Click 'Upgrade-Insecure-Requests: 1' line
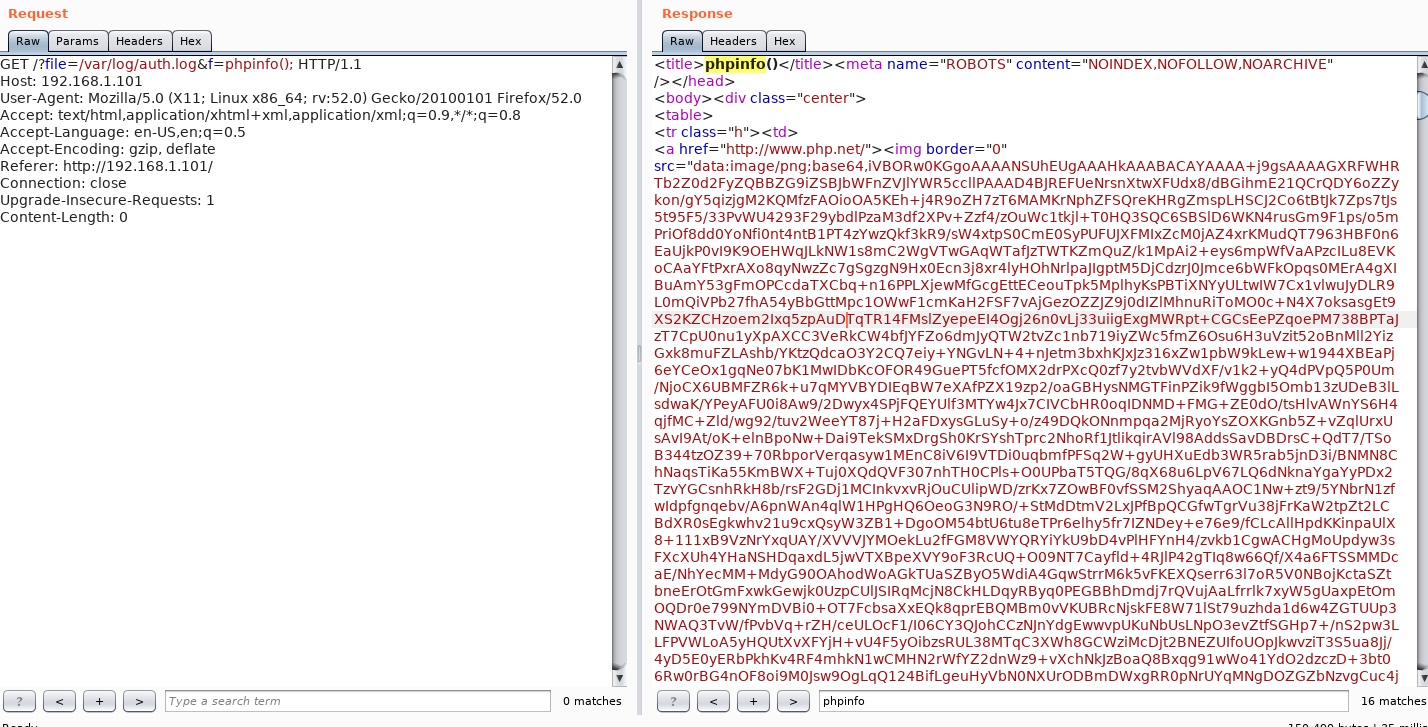This screenshot has height=727, width=1428. (107, 200)
